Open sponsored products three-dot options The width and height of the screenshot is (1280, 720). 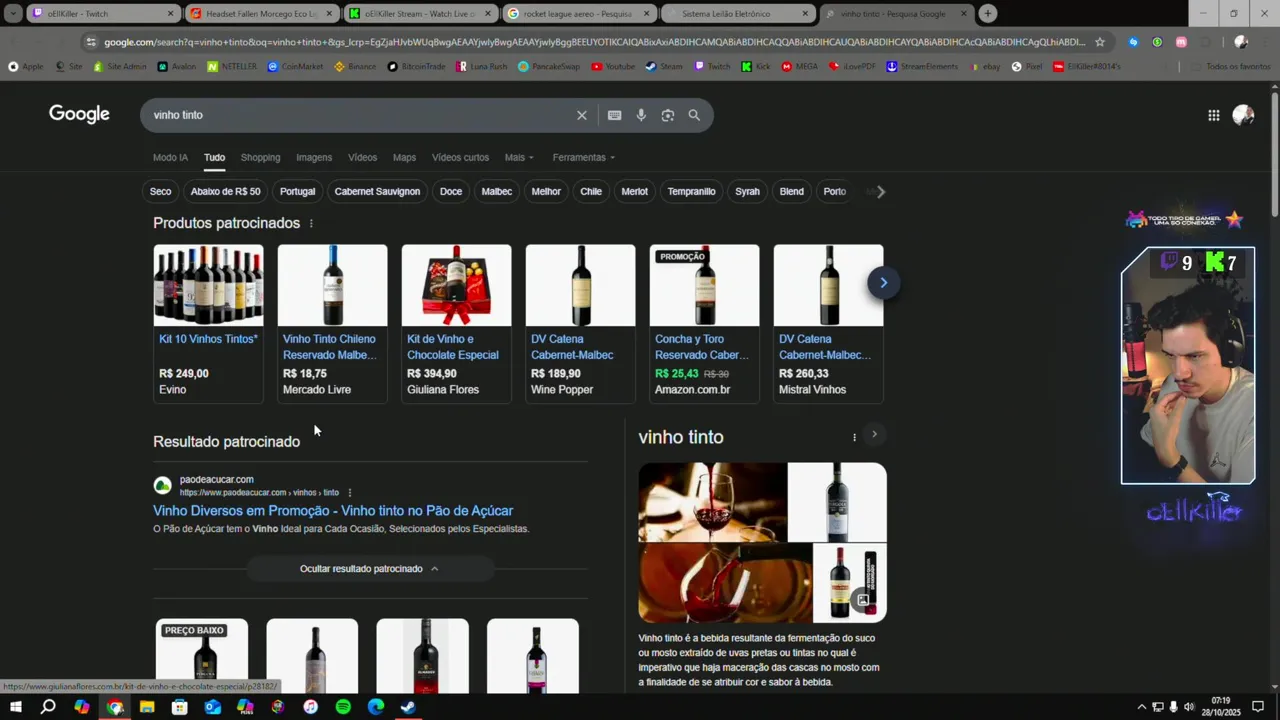coord(311,223)
